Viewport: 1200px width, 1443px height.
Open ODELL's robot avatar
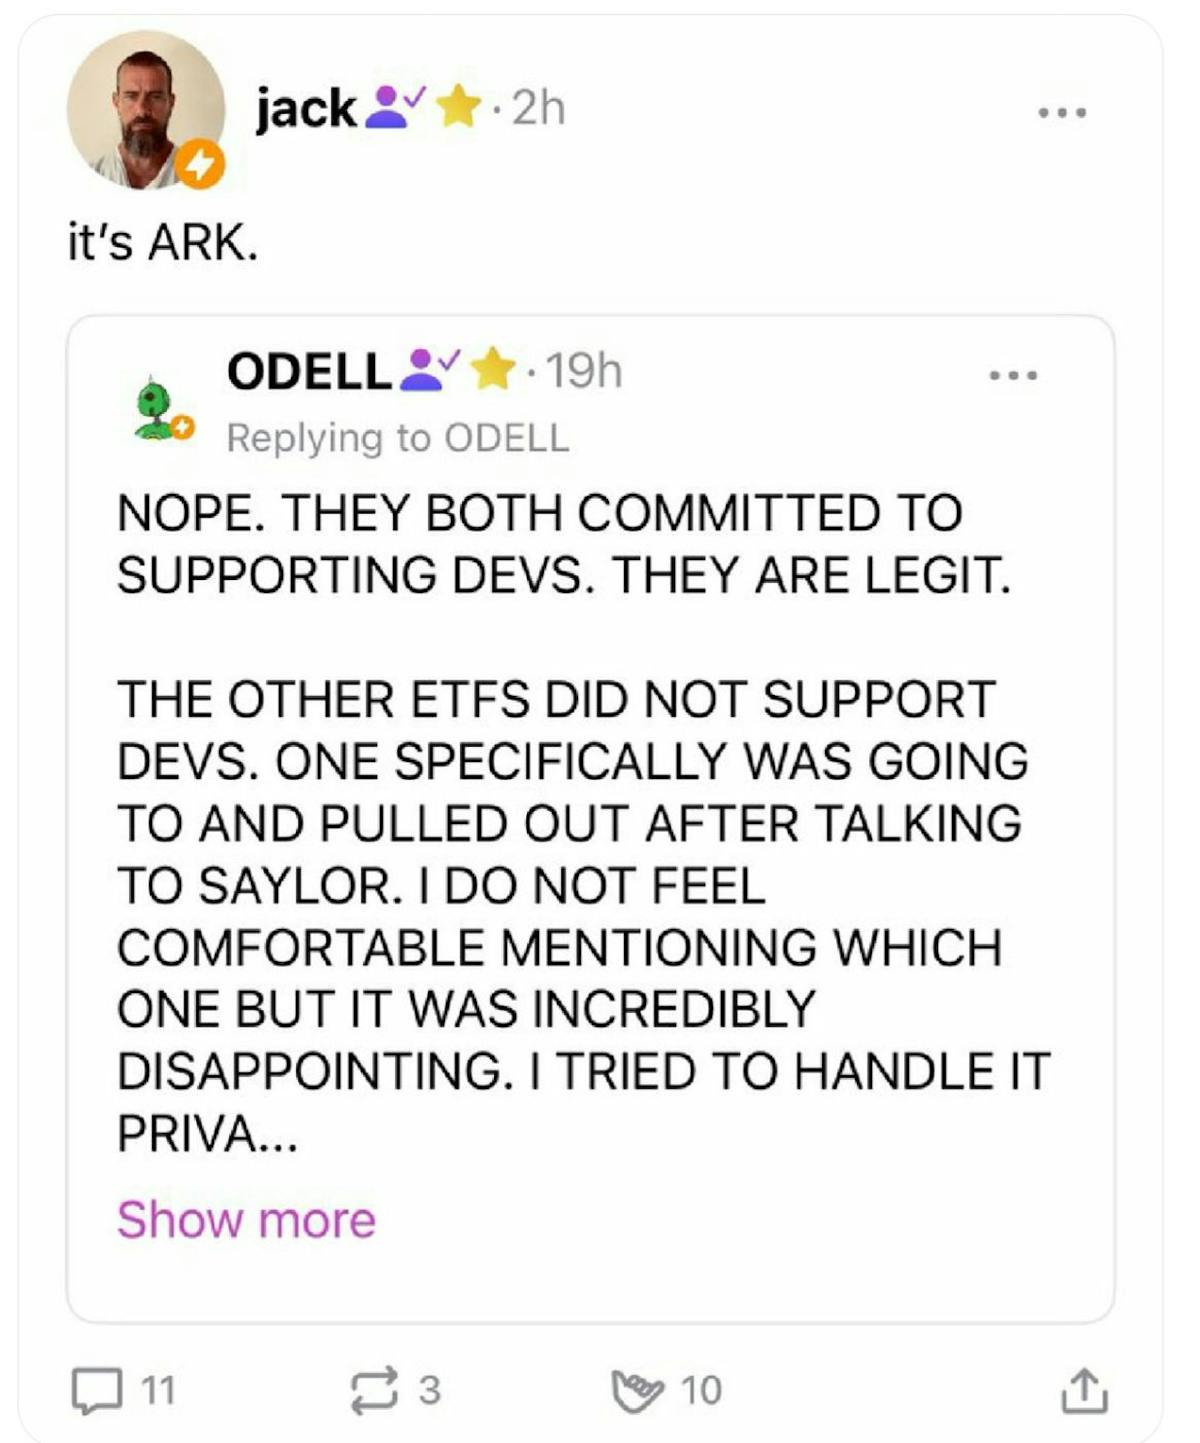coord(155,410)
